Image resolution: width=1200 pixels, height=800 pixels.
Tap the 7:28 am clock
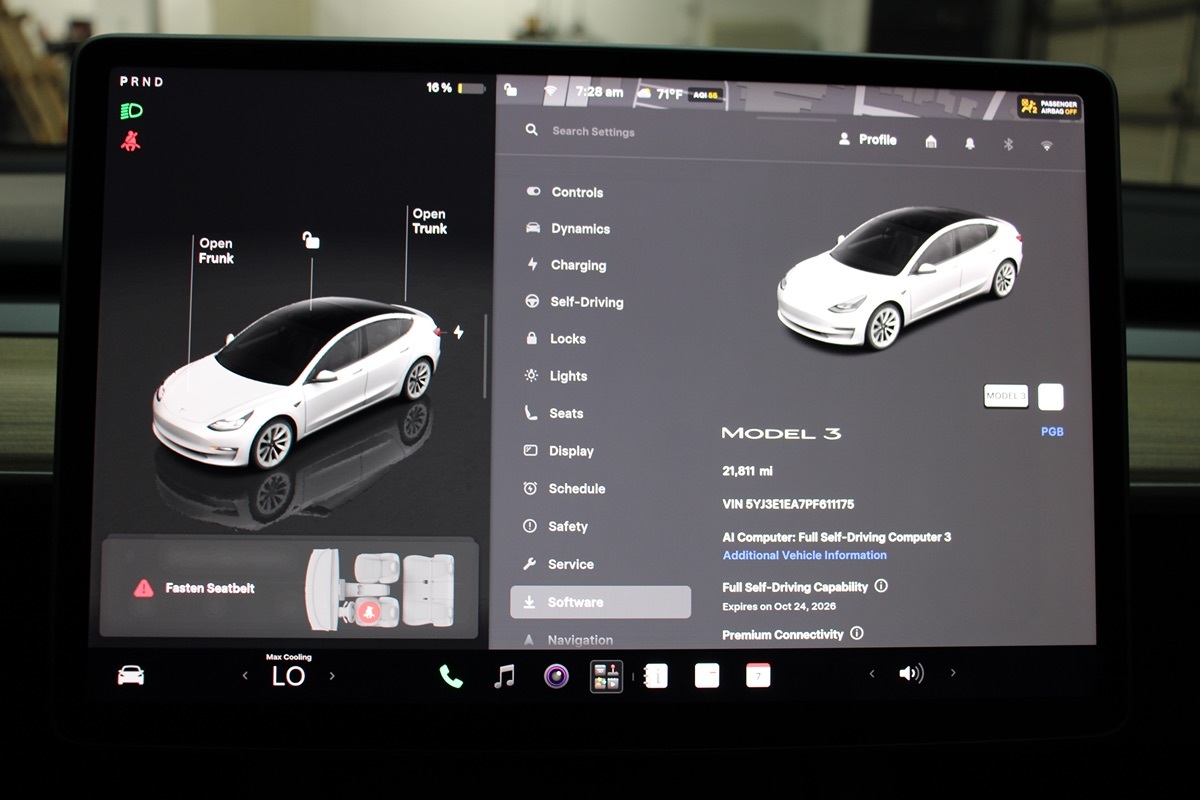(x=599, y=92)
